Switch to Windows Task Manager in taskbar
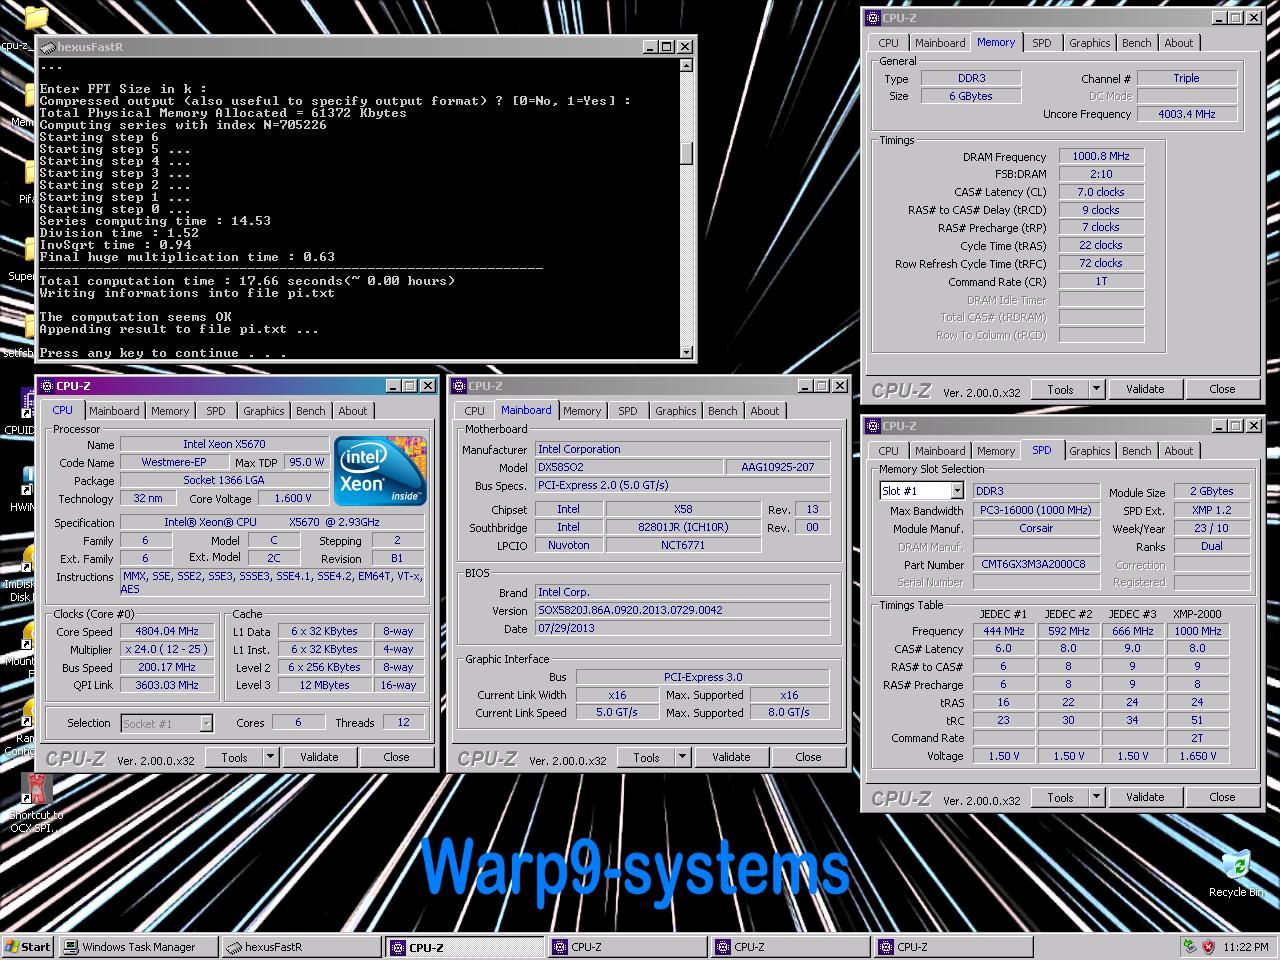 138,947
